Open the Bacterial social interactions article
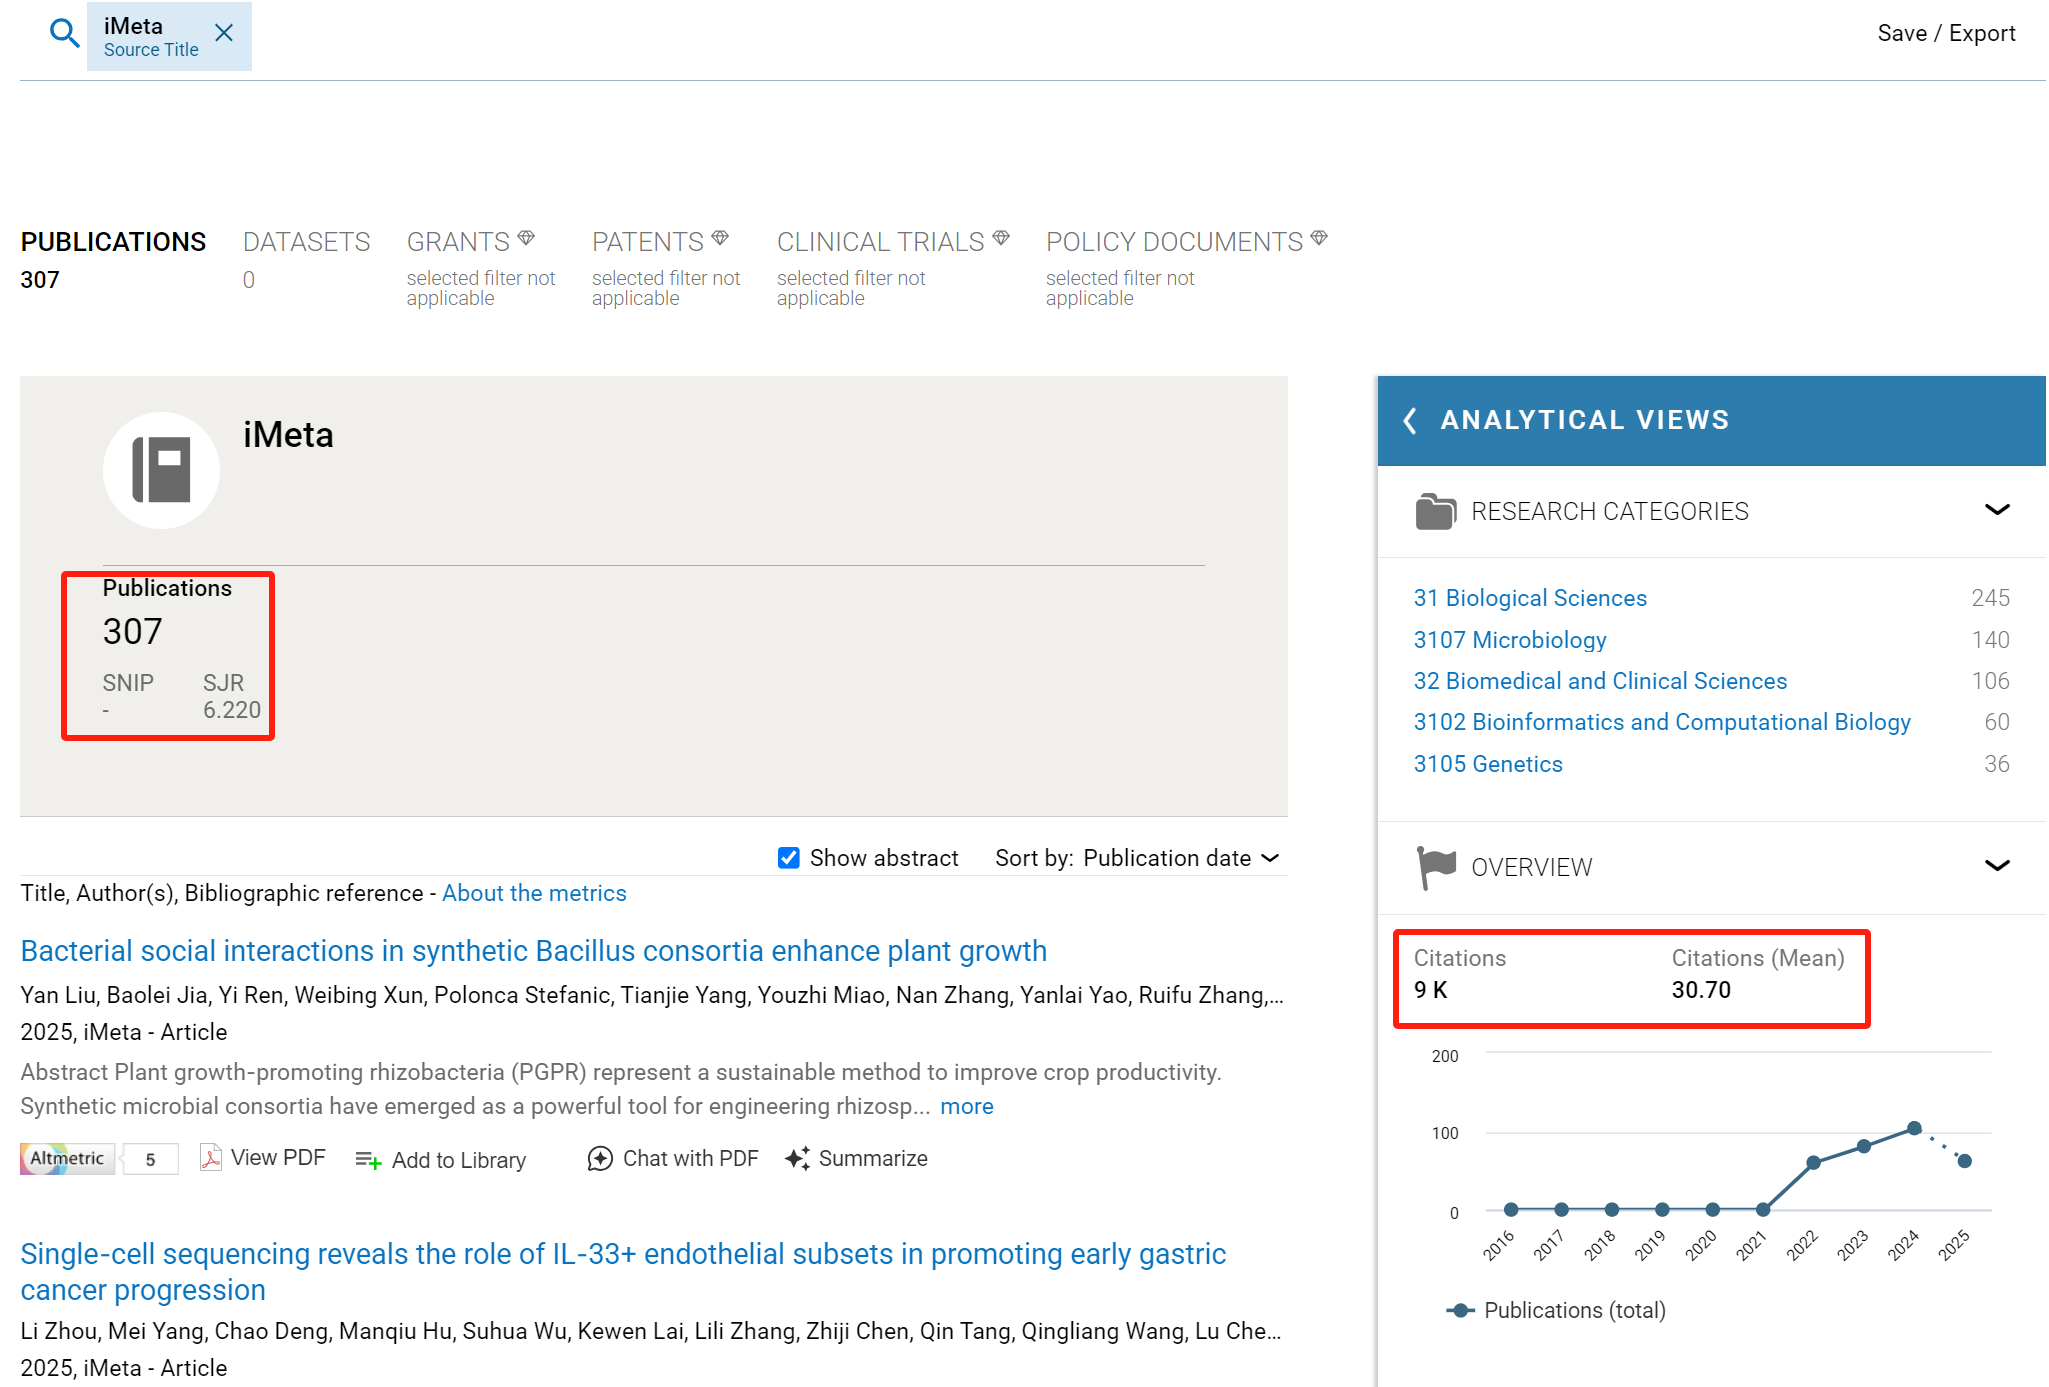The image size is (2049, 1387). (533, 951)
